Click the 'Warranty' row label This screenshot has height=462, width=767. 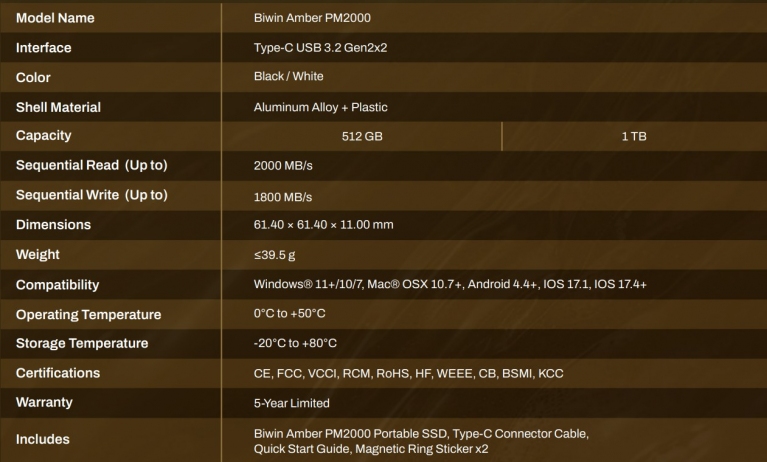pyautogui.click(x=44, y=402)
